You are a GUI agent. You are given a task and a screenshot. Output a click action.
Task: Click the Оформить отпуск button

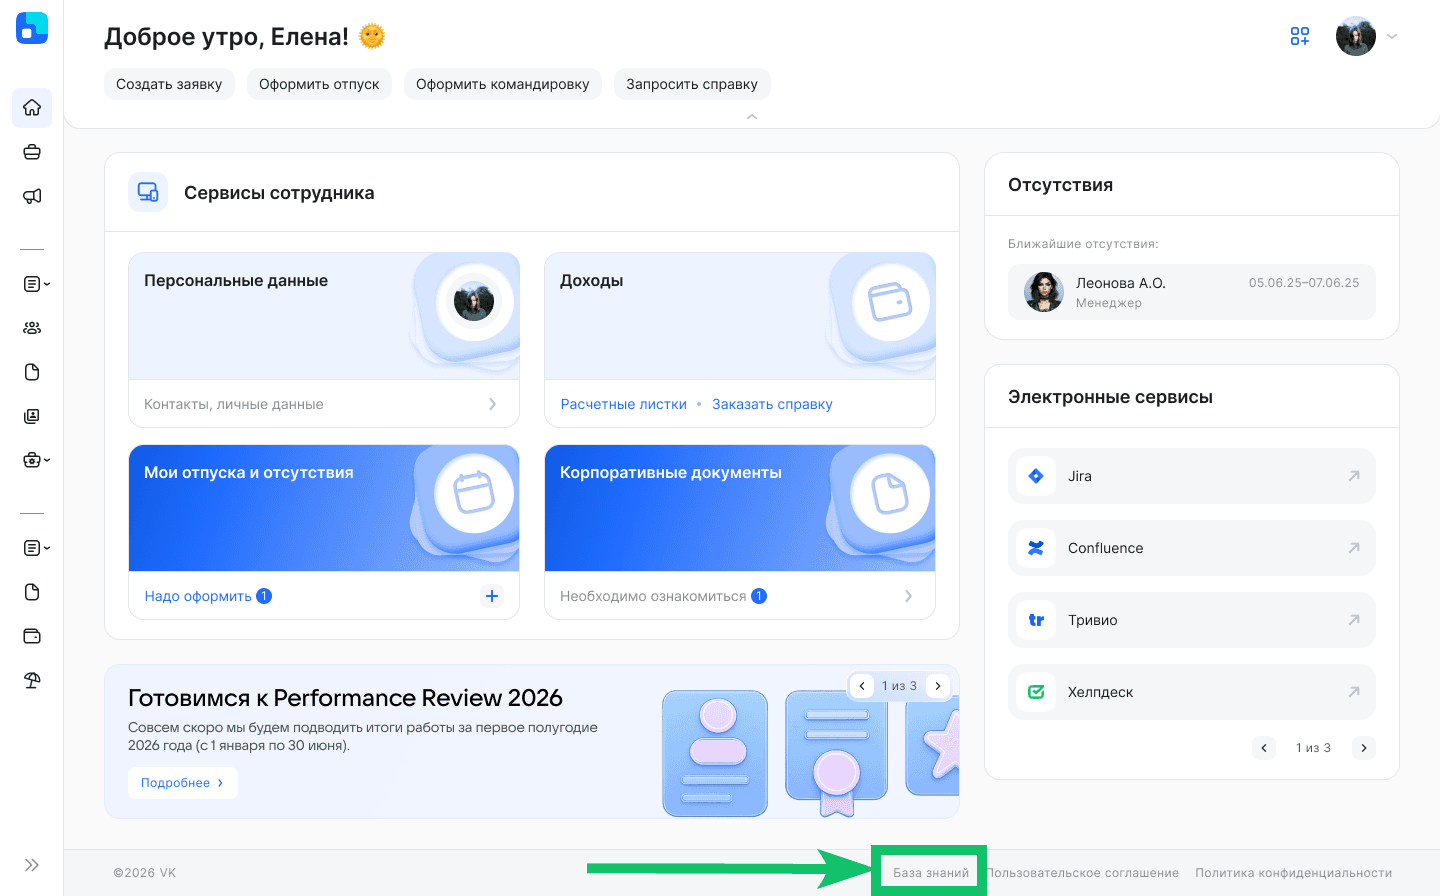coord(319,84)
